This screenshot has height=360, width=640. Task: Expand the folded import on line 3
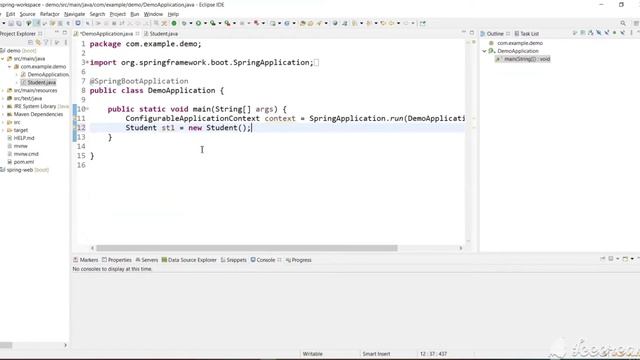tap(87, 62)
